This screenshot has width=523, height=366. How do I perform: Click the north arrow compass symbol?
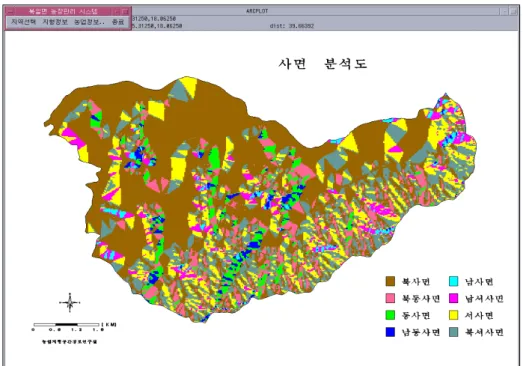coord(70,303)
